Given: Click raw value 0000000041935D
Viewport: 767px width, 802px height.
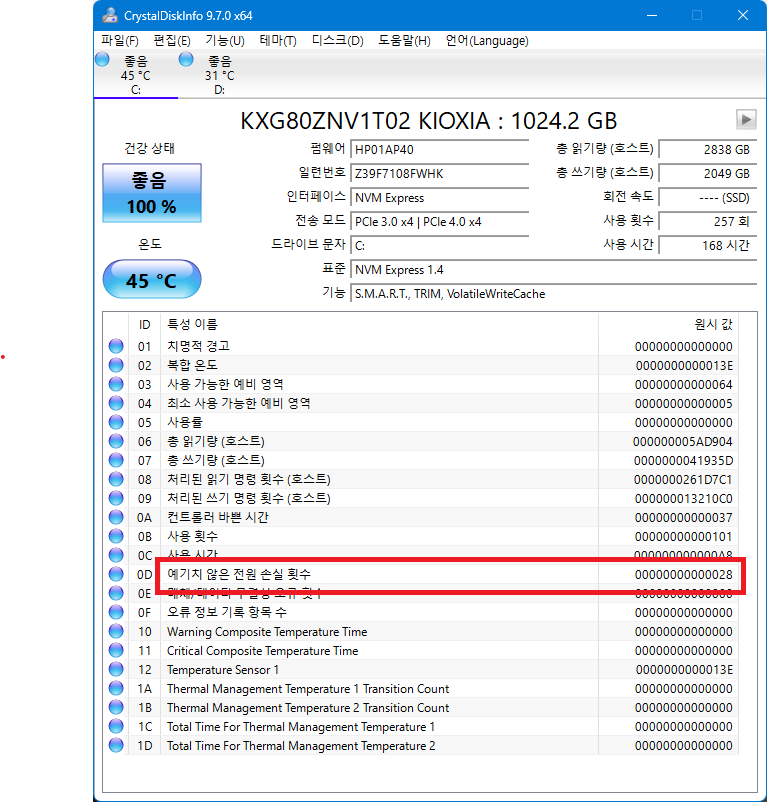Looking at the screenshot, I should click(684, 460).
